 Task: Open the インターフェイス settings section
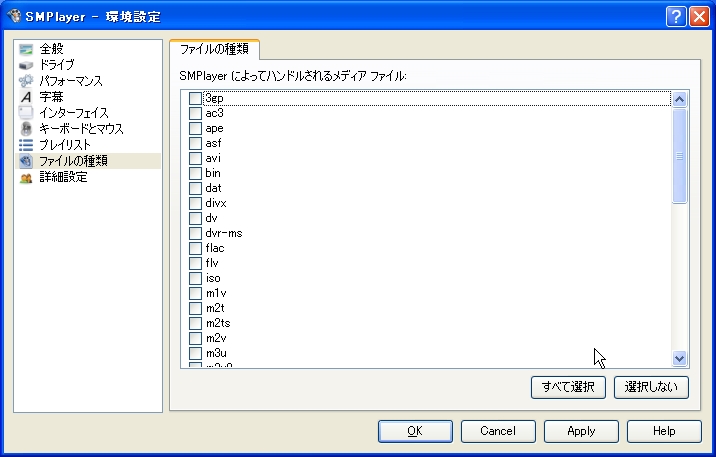point(74,113)
